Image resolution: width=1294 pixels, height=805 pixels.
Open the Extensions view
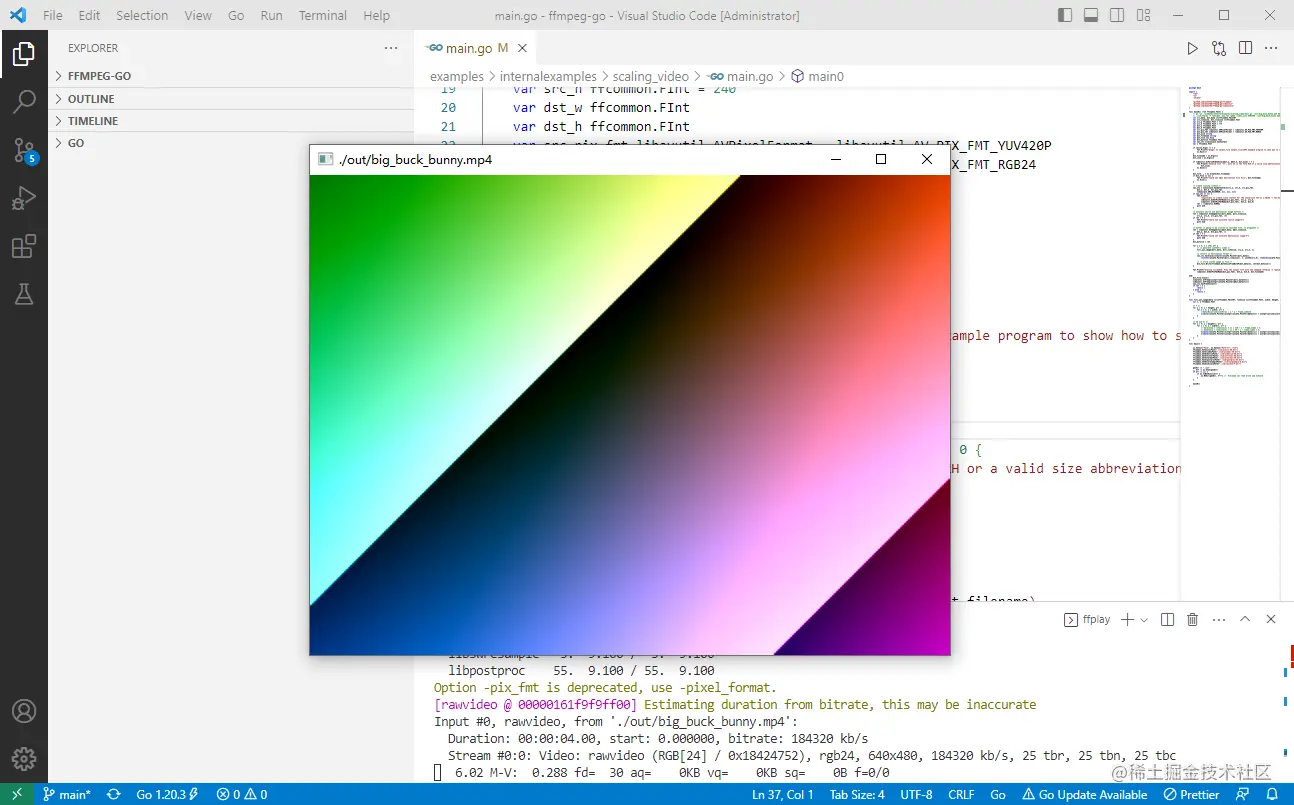click(x=24, y=246)
